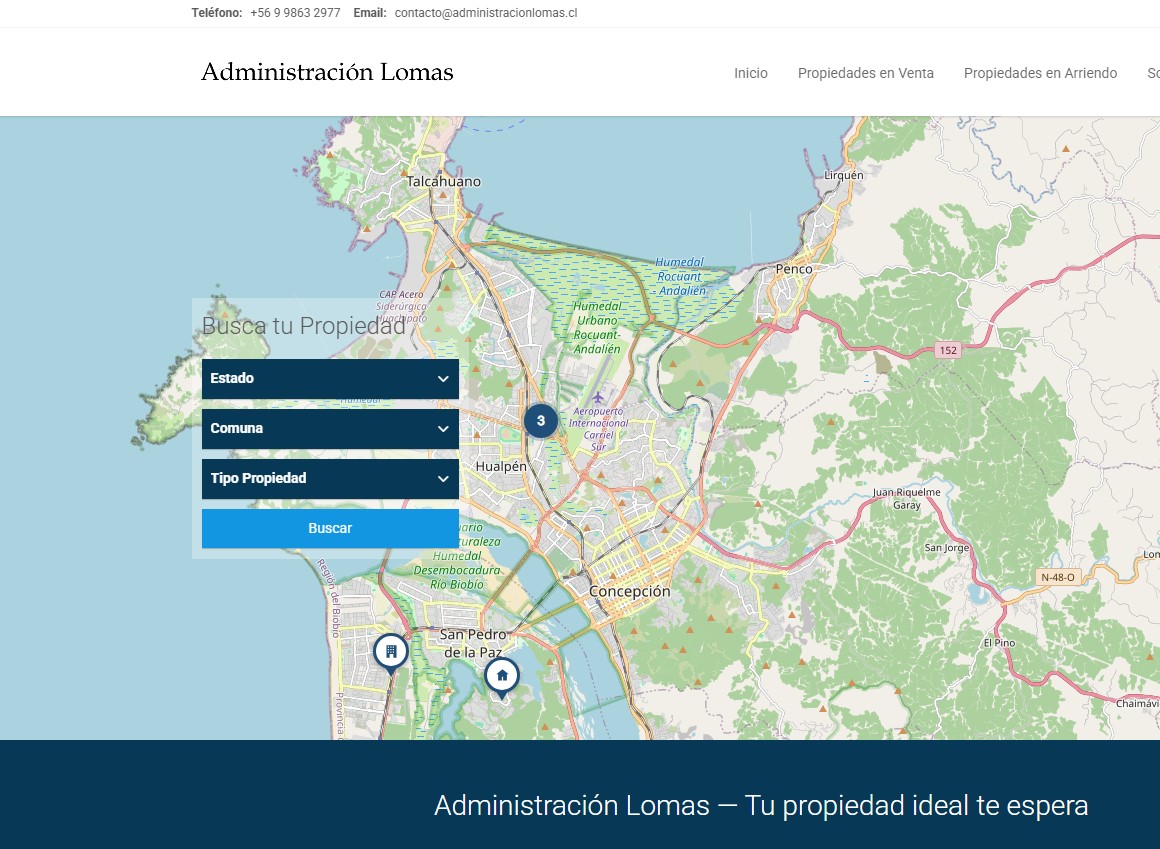Click the Busca tu Propiedad heading

point(303,326)
